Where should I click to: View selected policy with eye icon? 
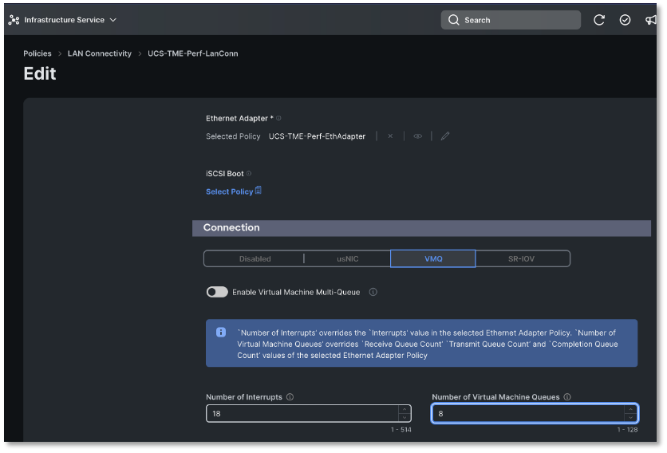pyautogui.click(x=418, y=136)
